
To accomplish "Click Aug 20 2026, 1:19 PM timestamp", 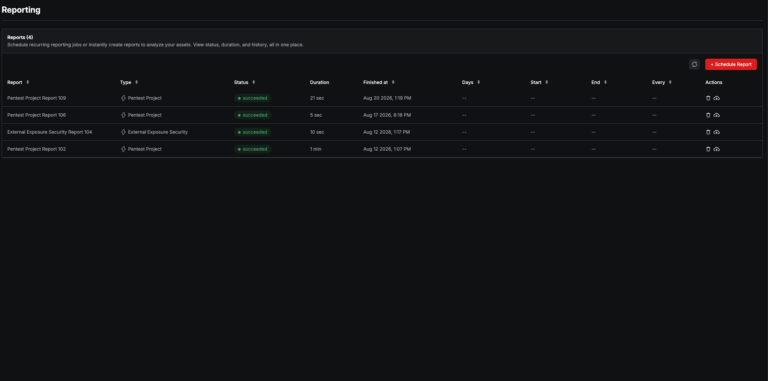I will [x=387, y=98].
